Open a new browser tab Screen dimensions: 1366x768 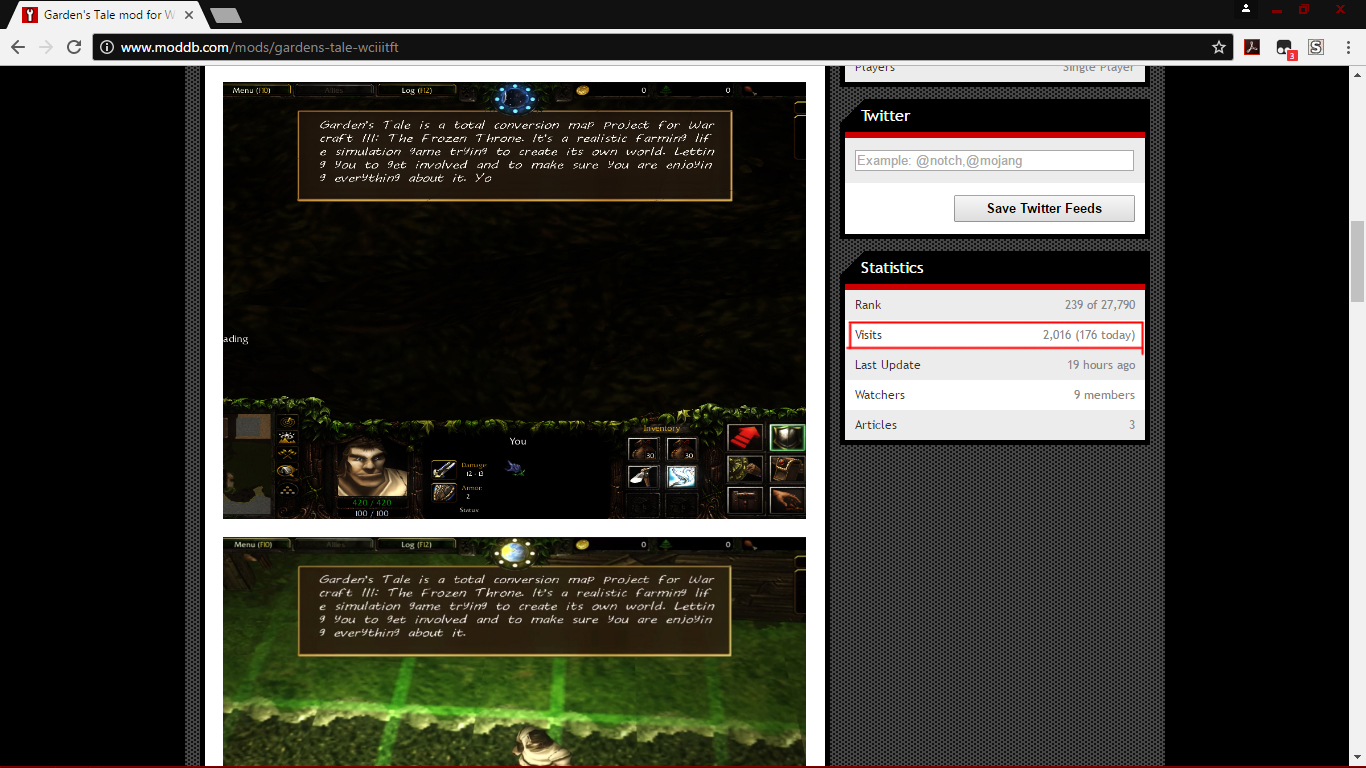[x=226, y=15]
